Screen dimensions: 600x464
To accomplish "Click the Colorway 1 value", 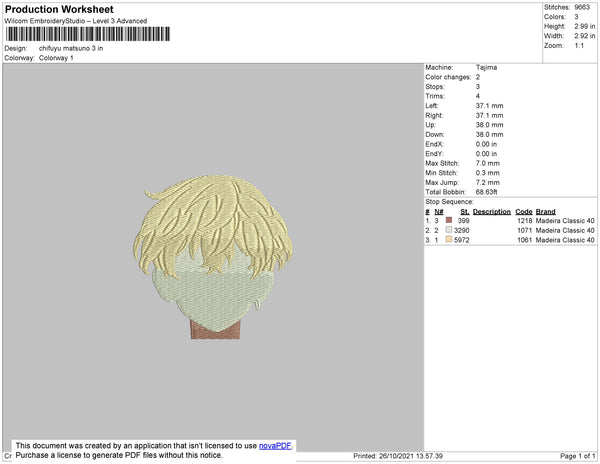I will click(56, 58).
